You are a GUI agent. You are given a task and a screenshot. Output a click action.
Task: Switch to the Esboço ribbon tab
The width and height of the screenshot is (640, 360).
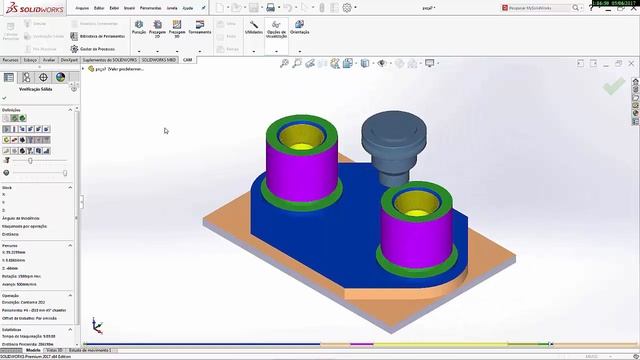[x=30, y=60]
